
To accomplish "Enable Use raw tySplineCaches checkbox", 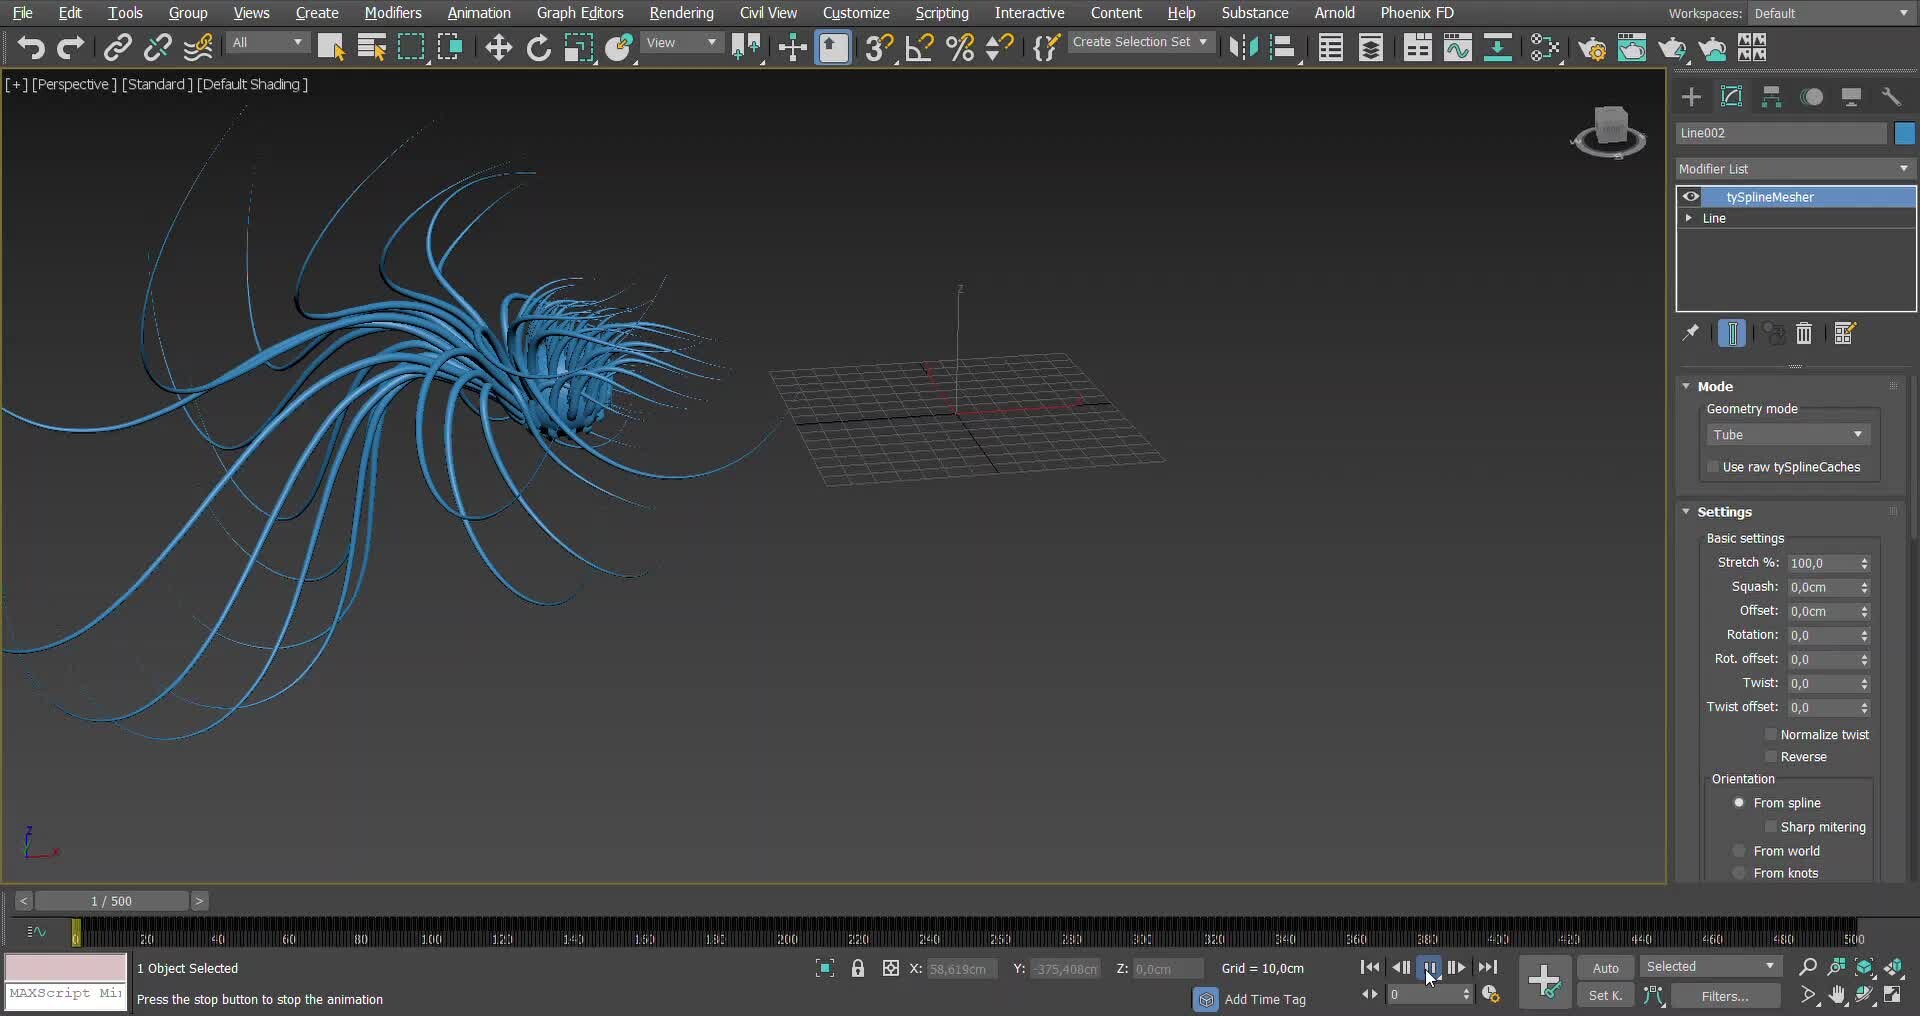I will [x=1713, y=467].
